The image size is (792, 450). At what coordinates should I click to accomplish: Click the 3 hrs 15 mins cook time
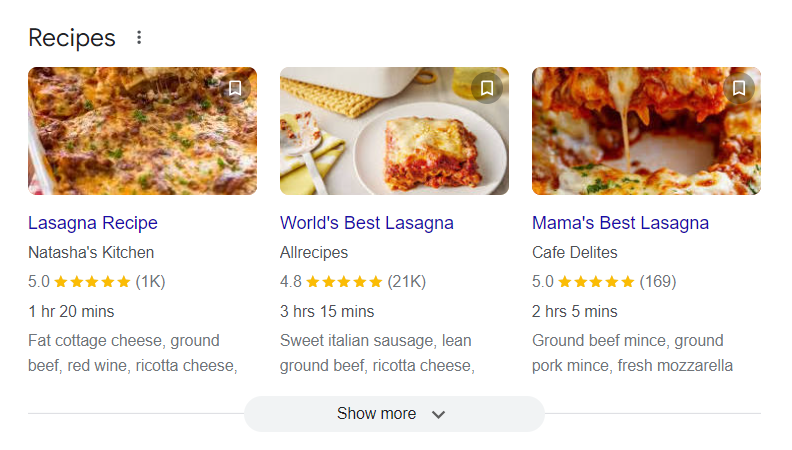click(327, 311)
